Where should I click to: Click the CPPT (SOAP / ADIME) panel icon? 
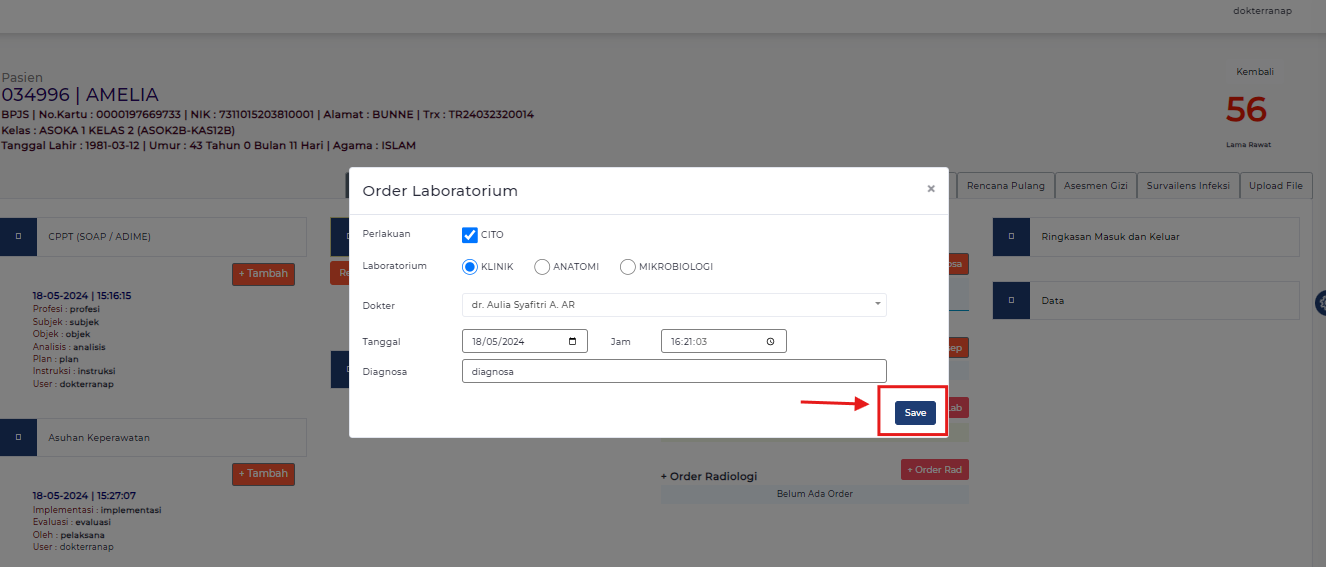point(19,237)
